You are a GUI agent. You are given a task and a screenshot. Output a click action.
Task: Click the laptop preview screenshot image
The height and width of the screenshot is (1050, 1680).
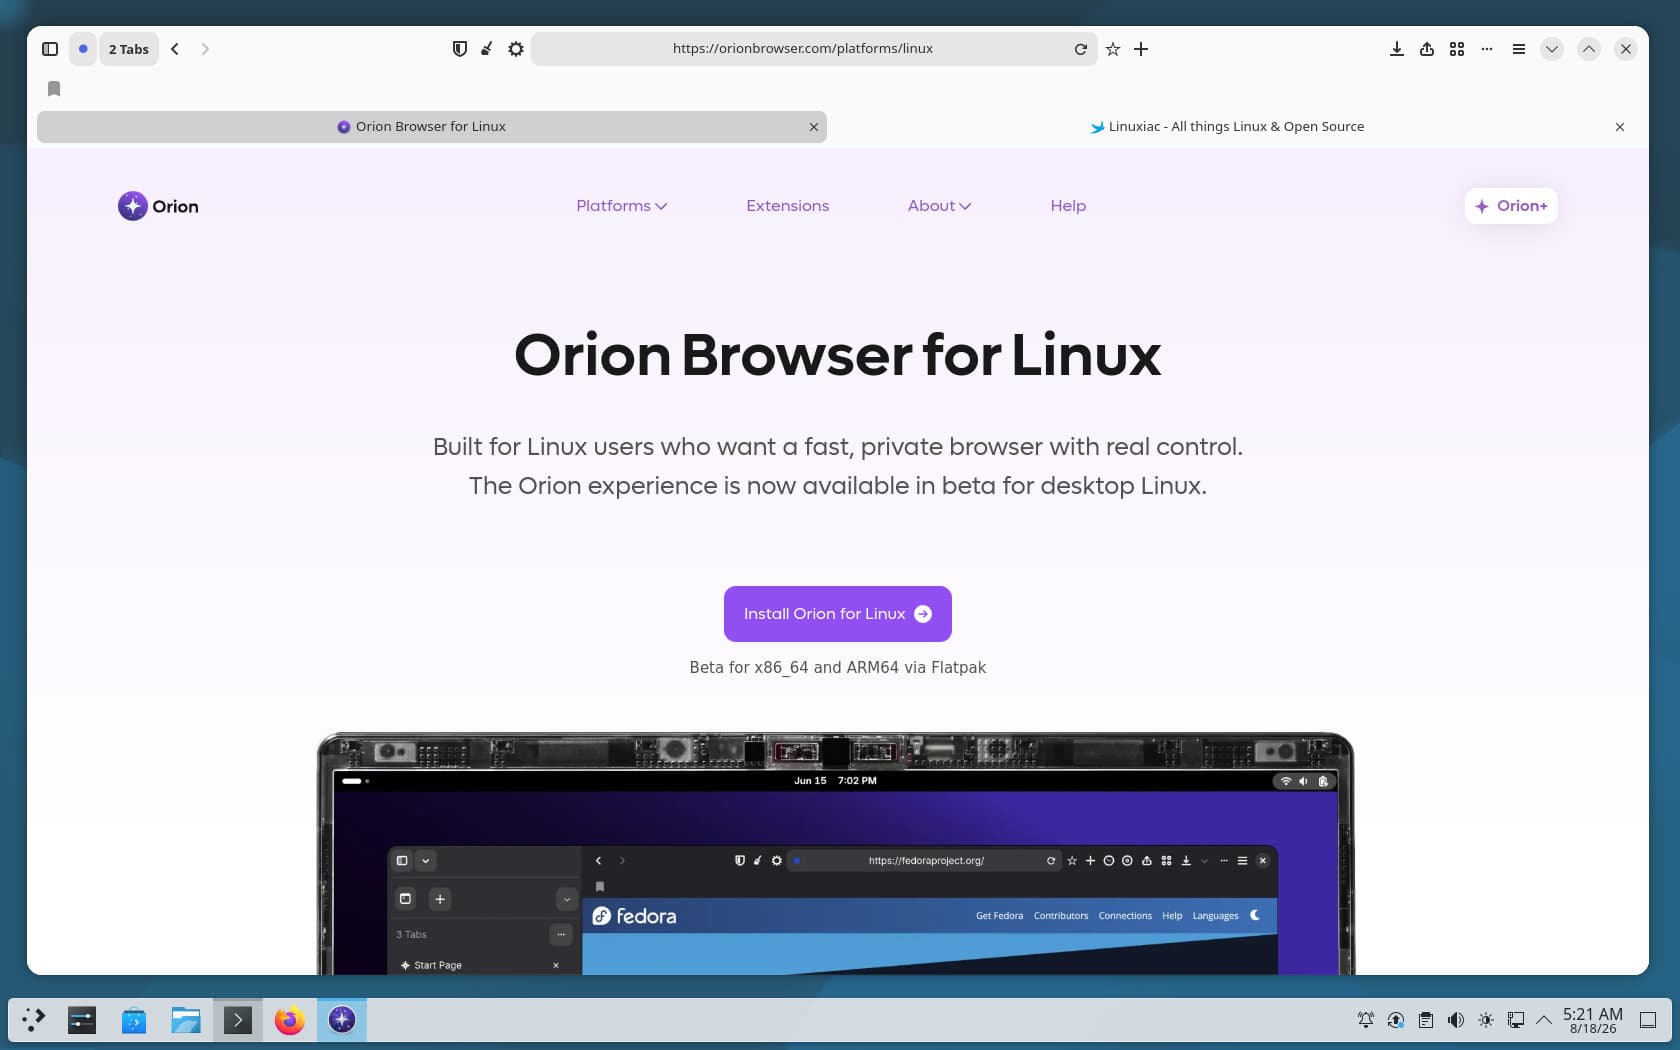point(835,853)
